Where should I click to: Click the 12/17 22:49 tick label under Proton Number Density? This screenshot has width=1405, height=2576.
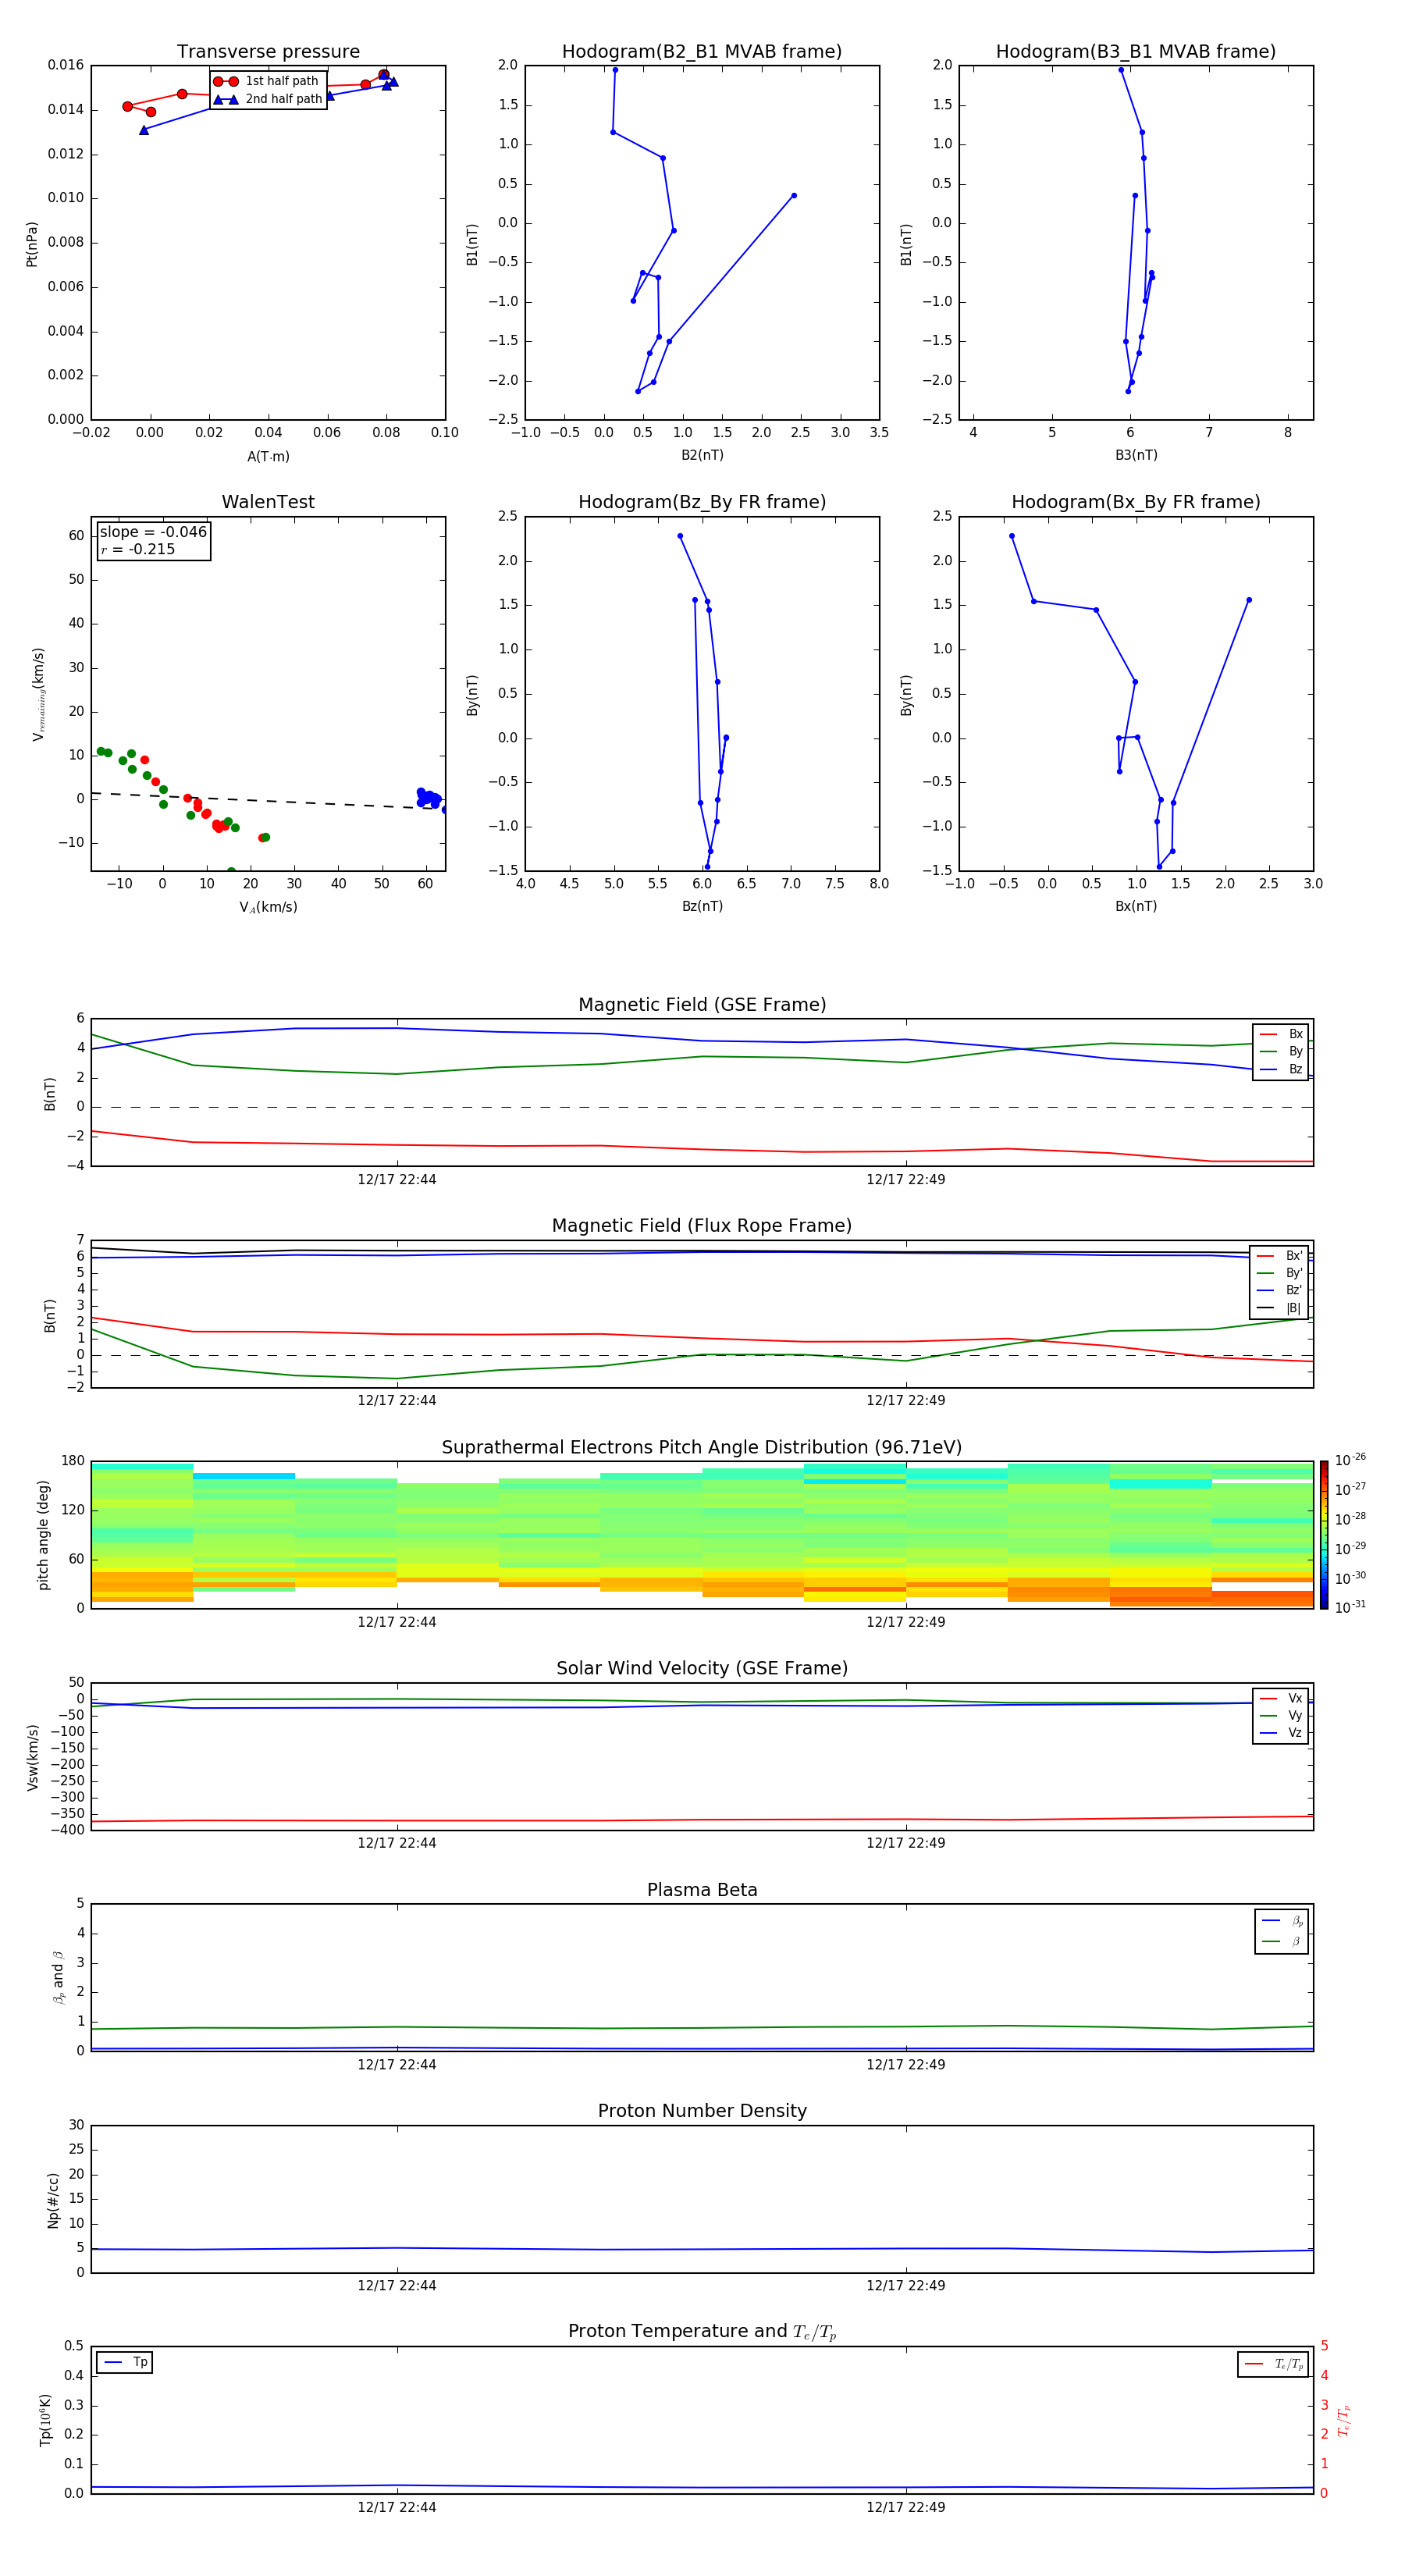tap(905, 2285)
